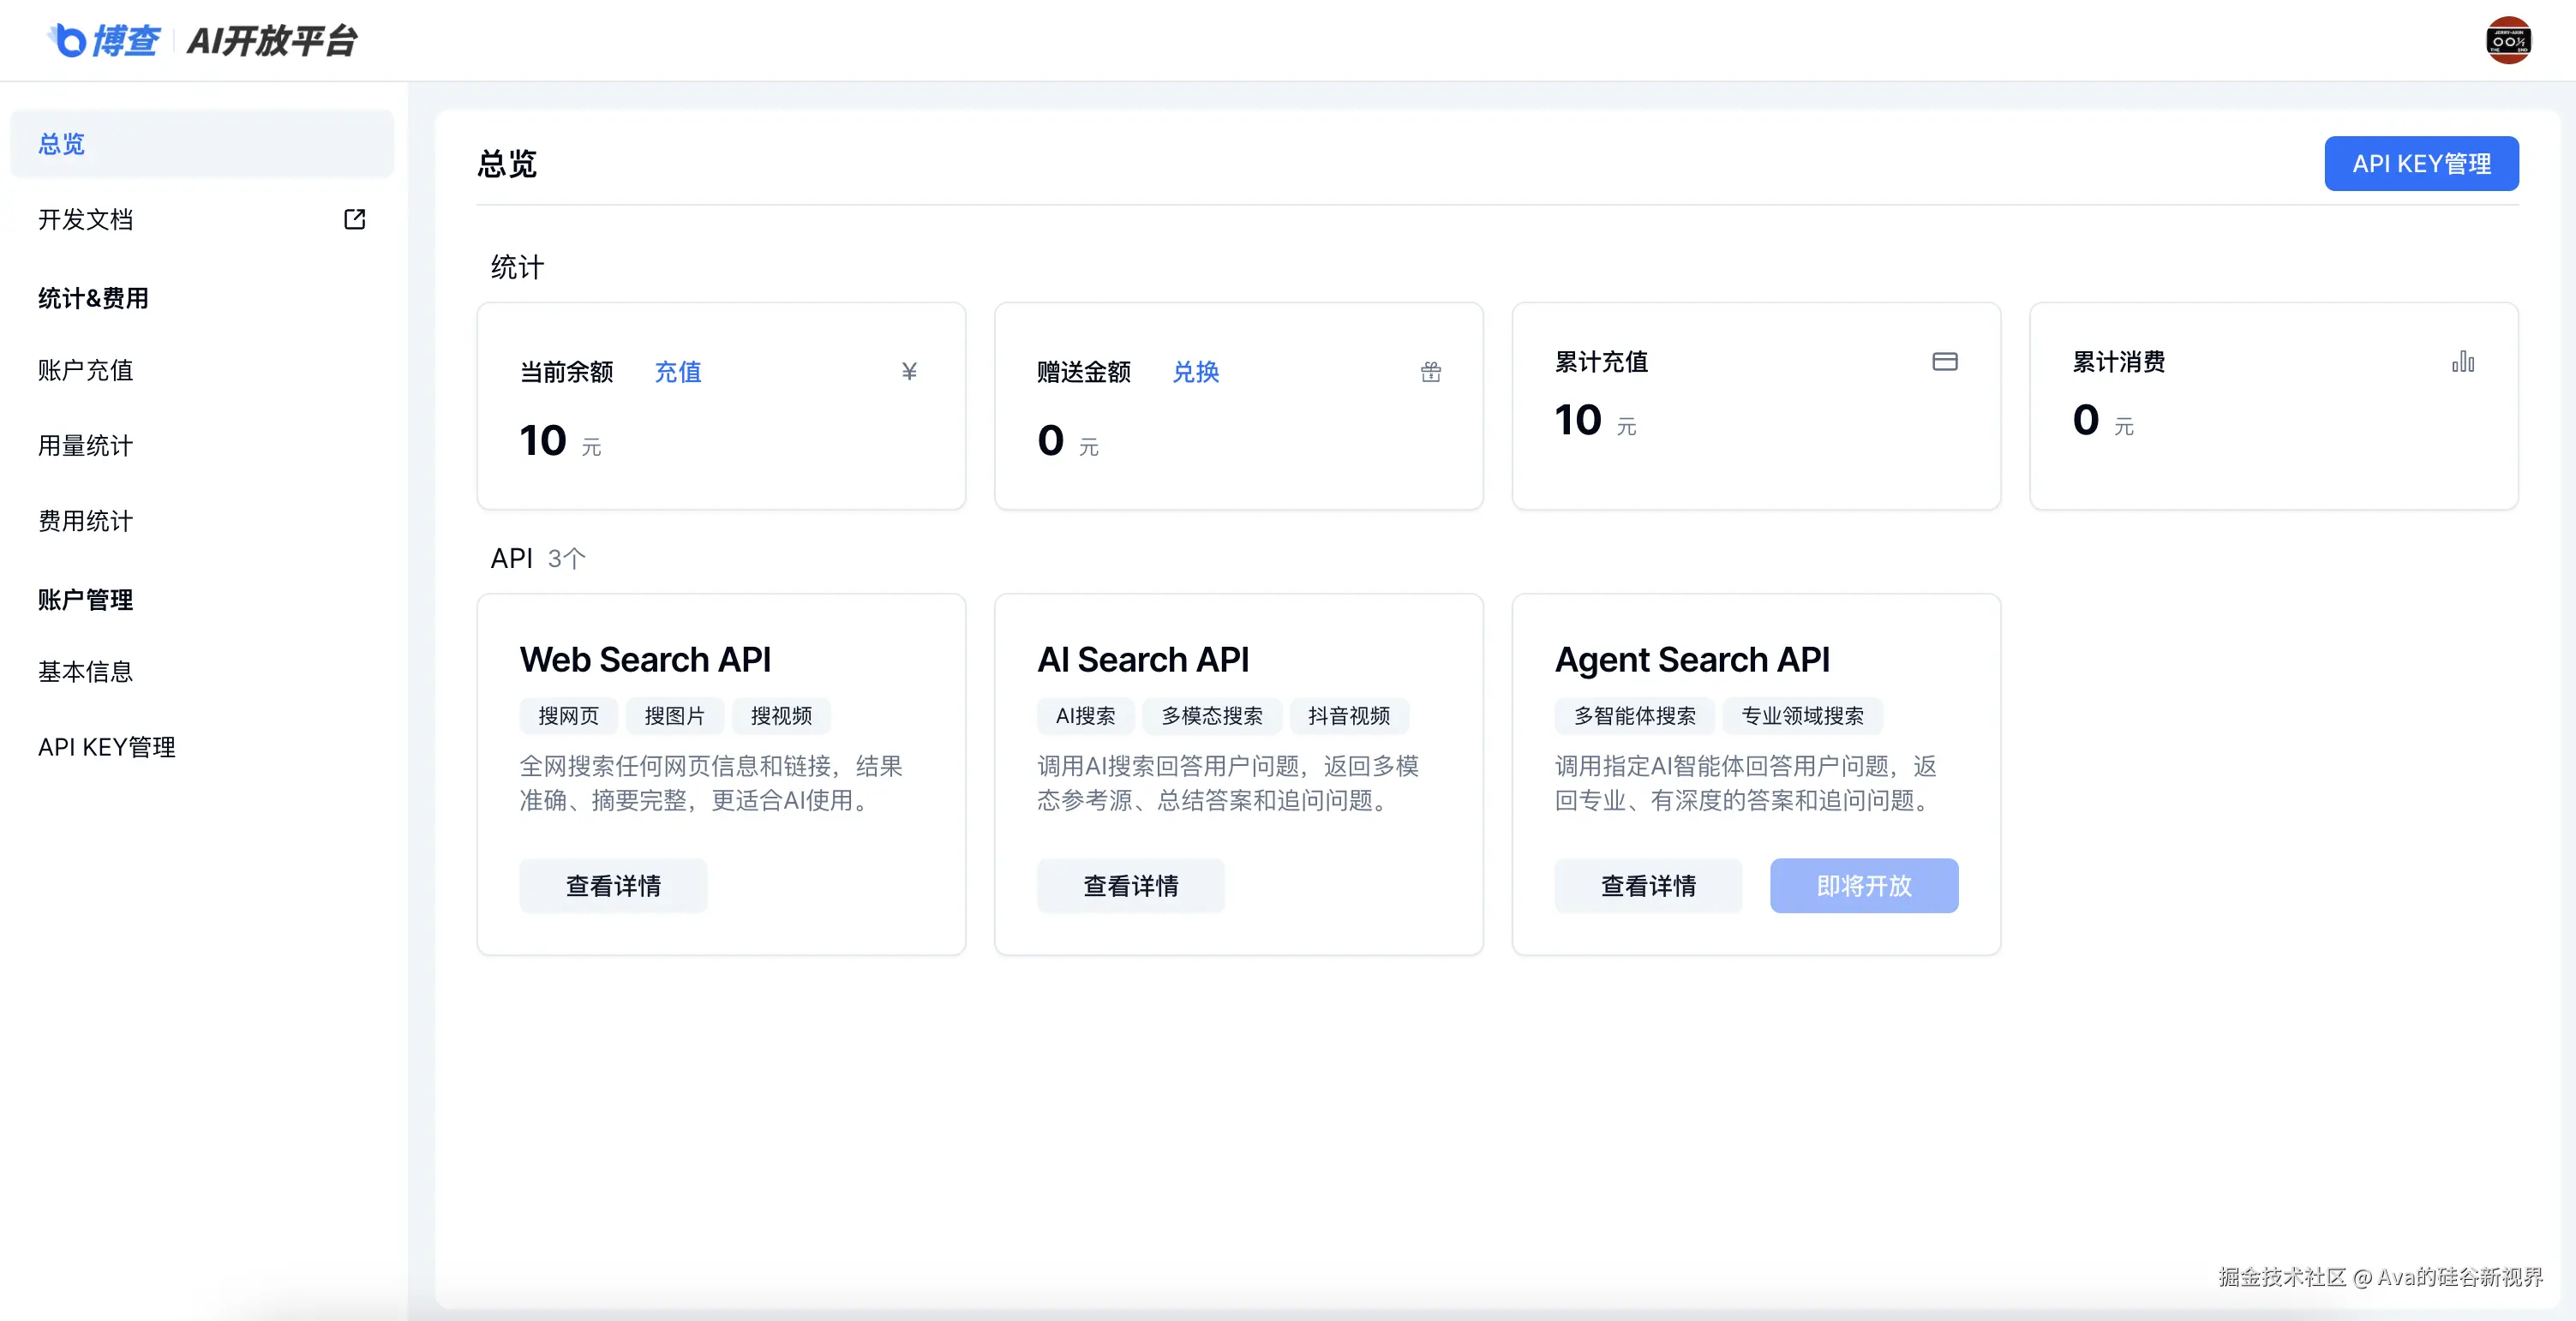This screenshot has width=2576, height=1321.
Task: Click the card icon in 累计充值 panel
Action: [x=1944, y=362]
